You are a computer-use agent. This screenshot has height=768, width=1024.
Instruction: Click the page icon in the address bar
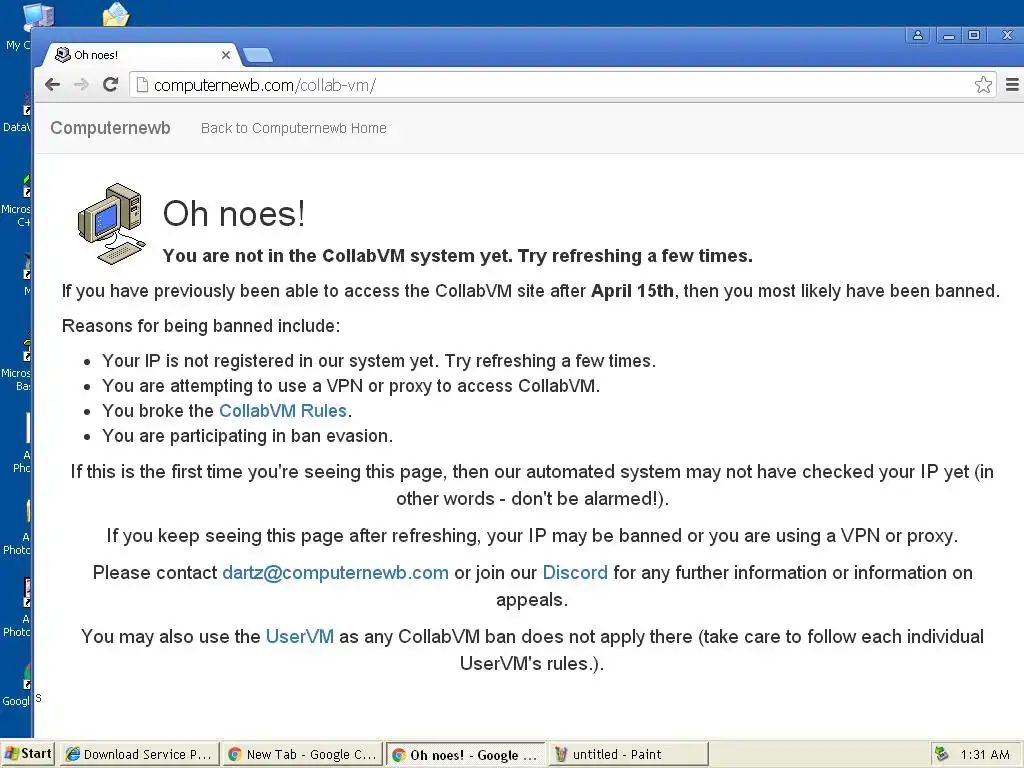click(x=142, y=85)
